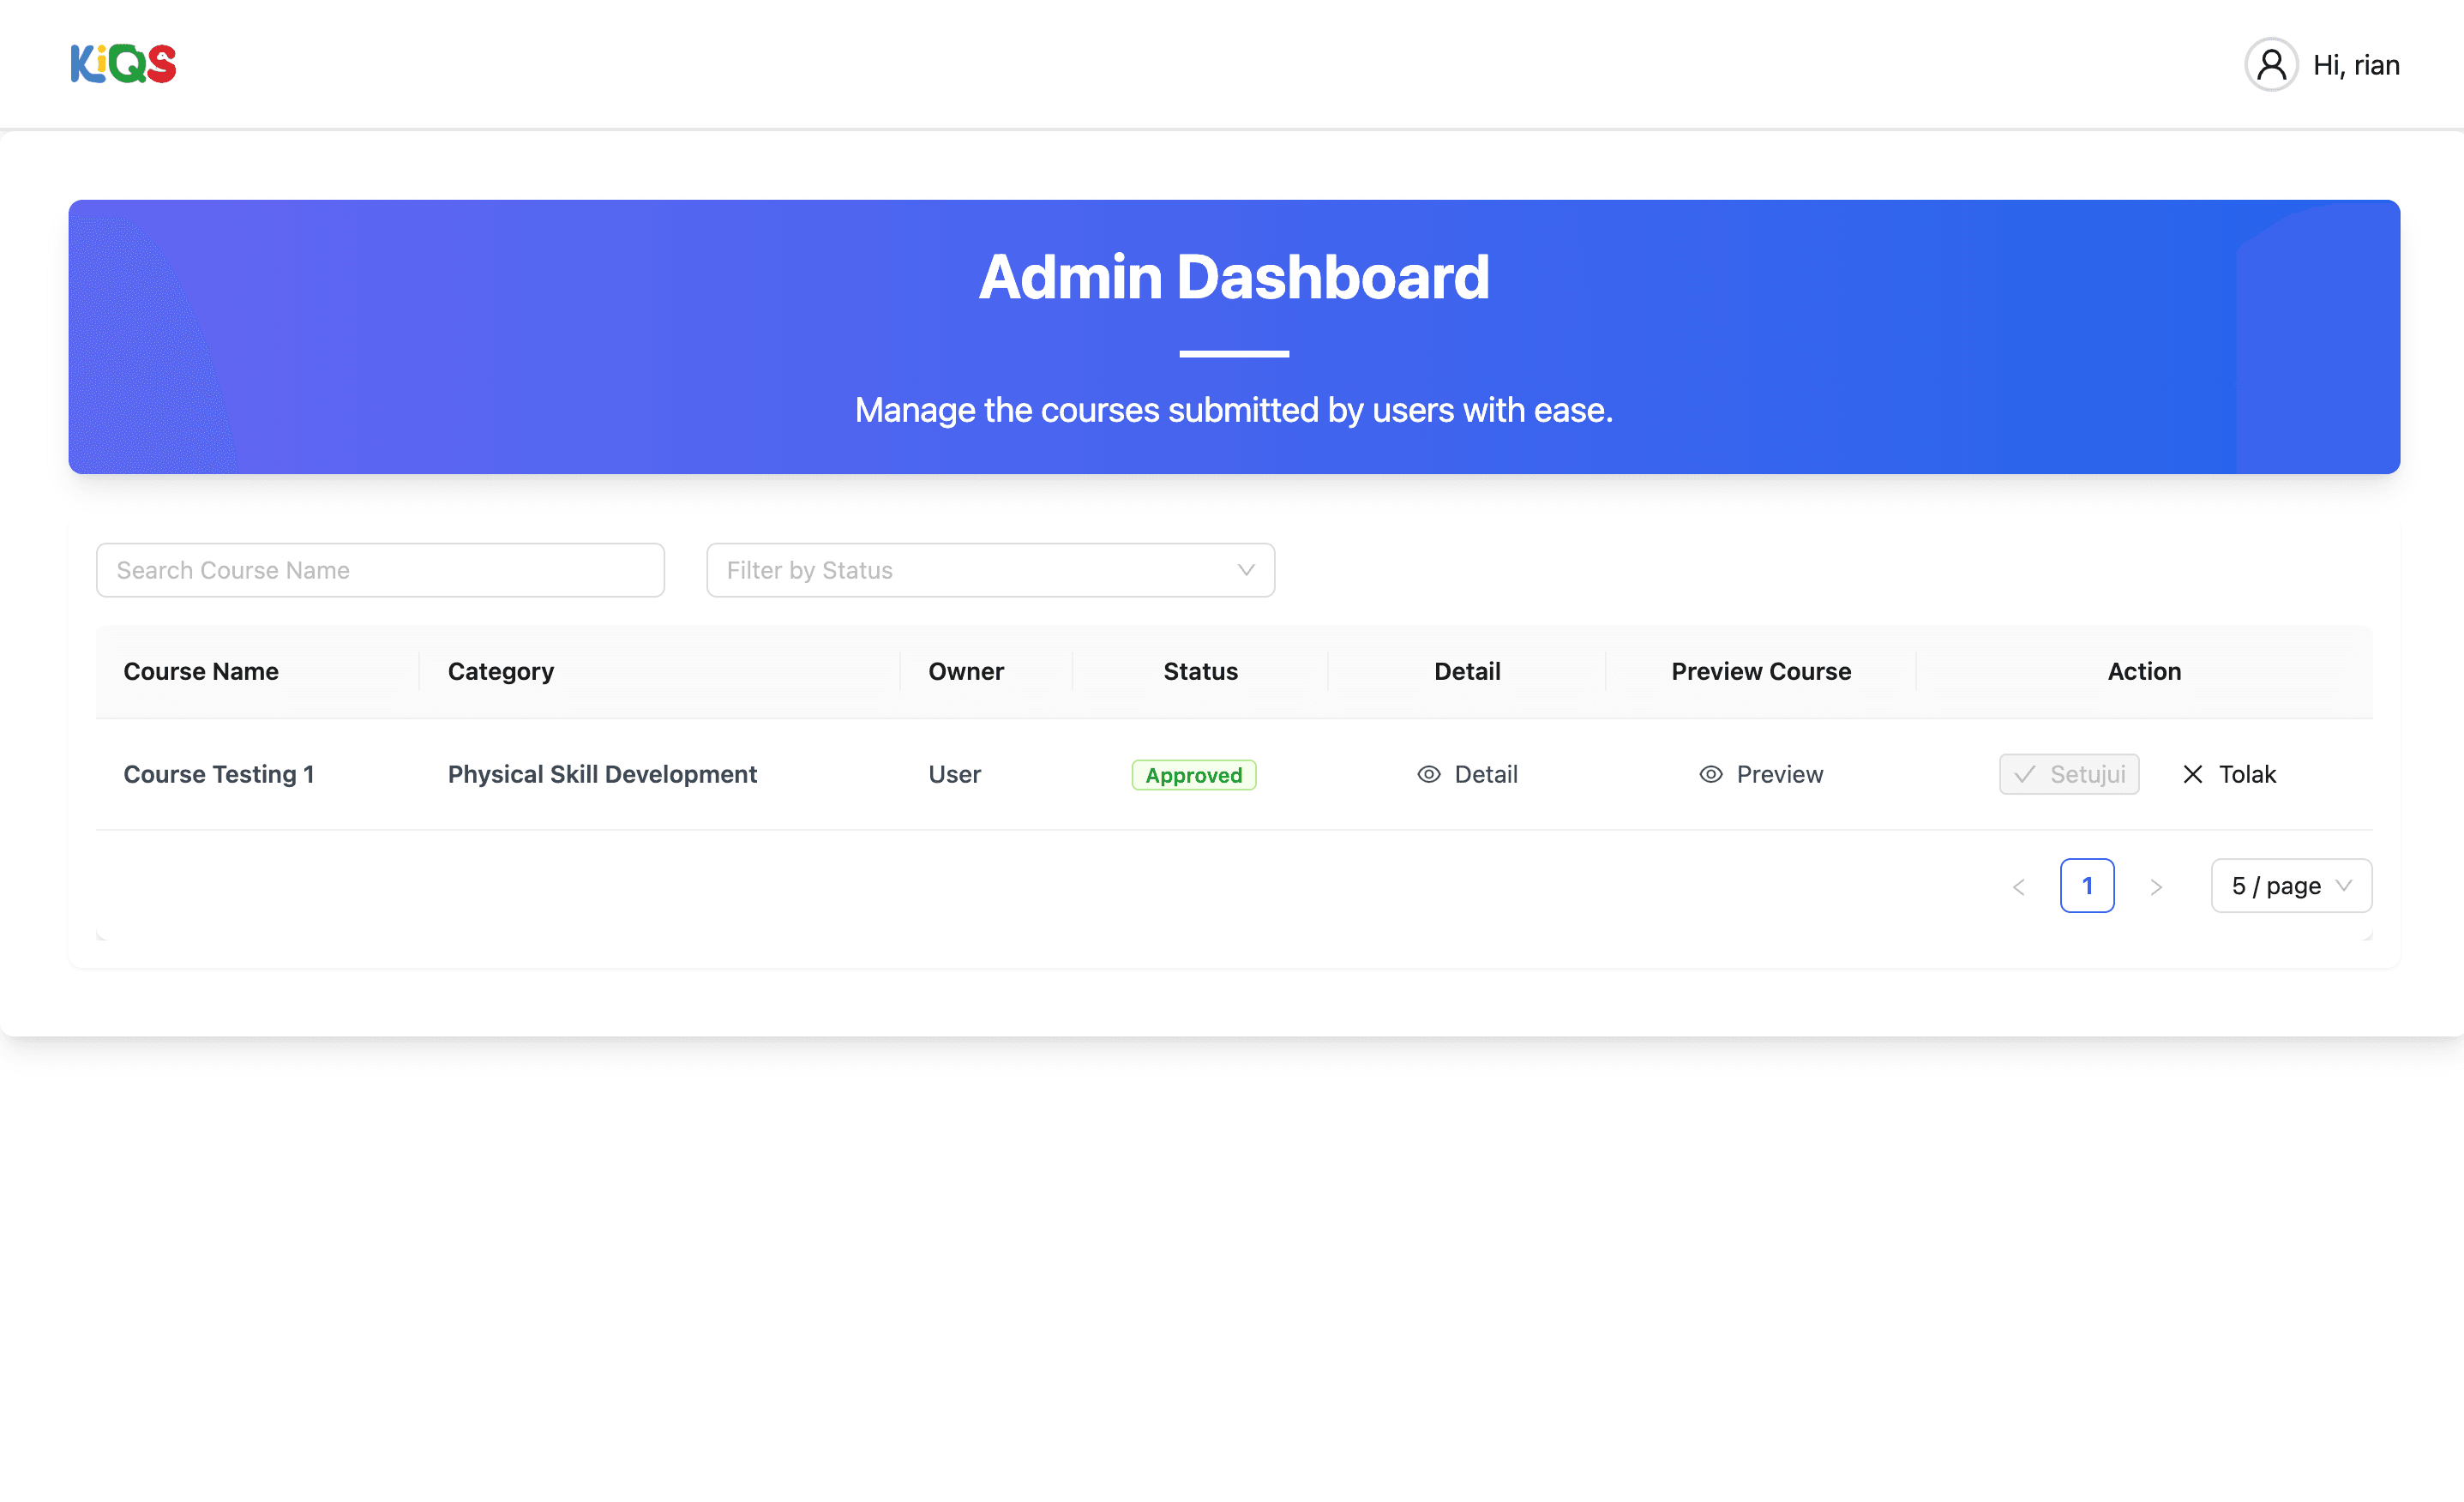Screen dimensions: 2464x1502
Task: Open the Filter by Status dropdown
Action: (989, 570)
